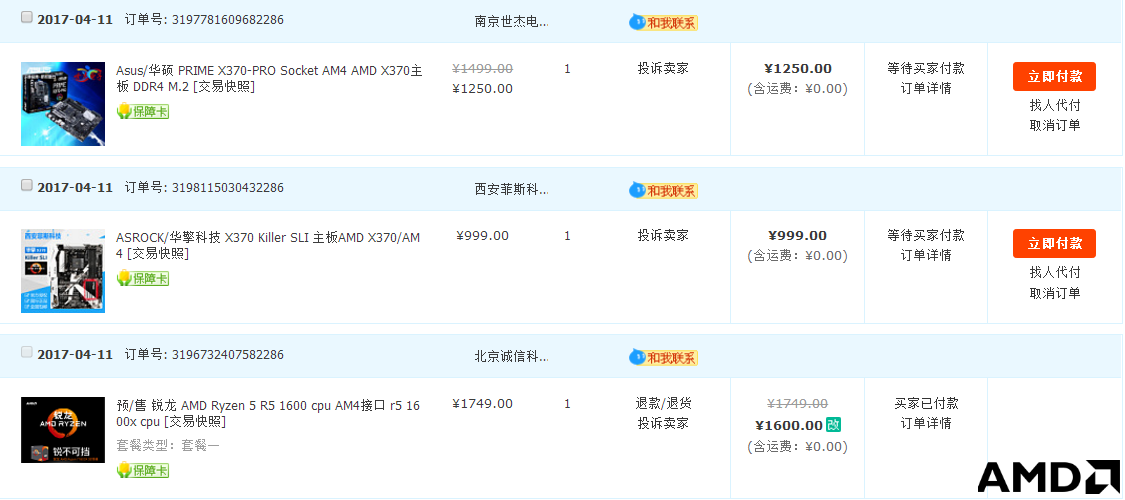
Task: Open 订单详情 for the Asus order
Action: tap(926, 88)
